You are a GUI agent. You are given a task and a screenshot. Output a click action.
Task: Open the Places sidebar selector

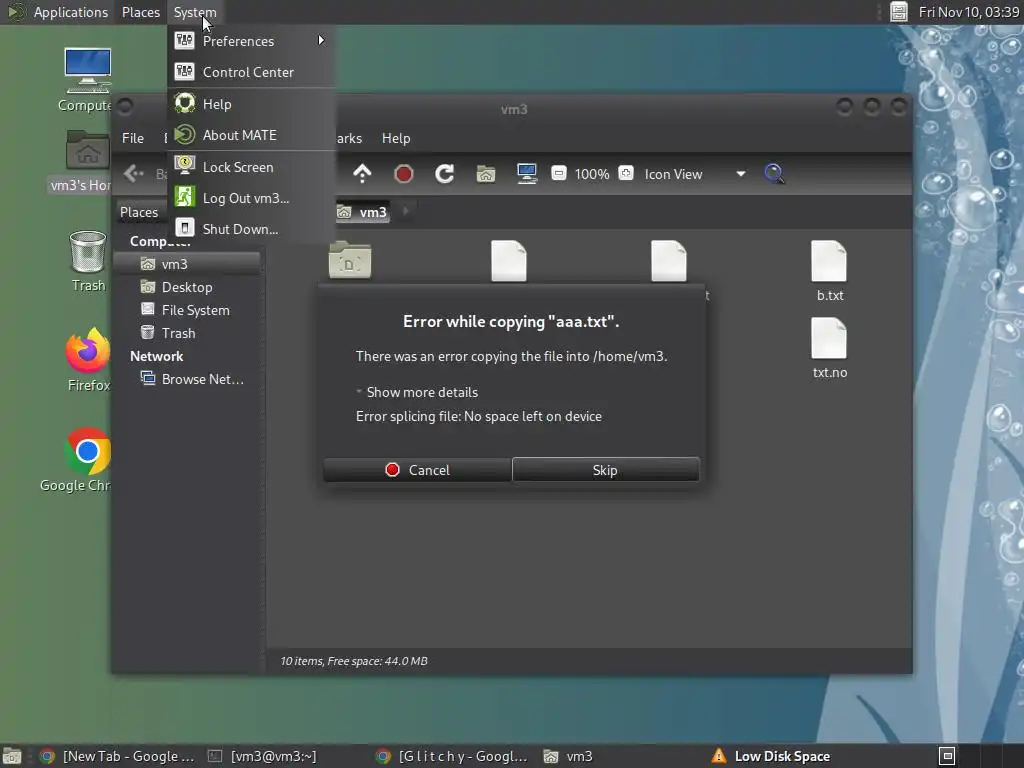[x=140, y=212]
